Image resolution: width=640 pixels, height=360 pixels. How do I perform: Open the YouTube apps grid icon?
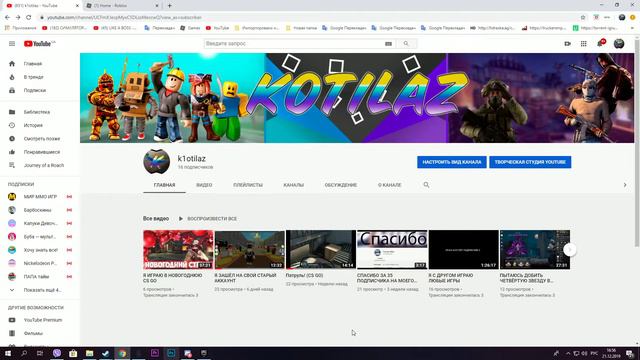(x=584, y=44)
